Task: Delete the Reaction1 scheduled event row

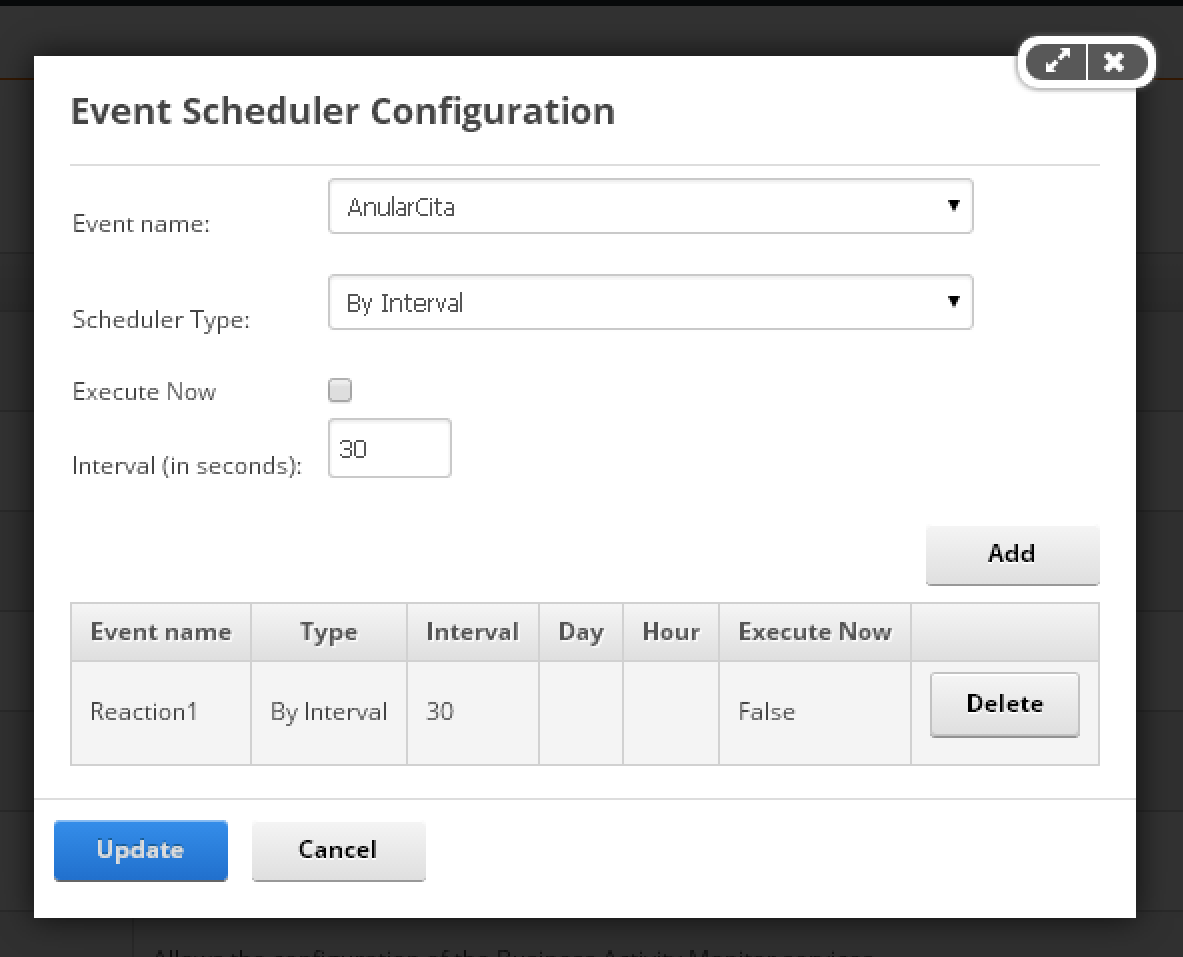Action: 1004,704
